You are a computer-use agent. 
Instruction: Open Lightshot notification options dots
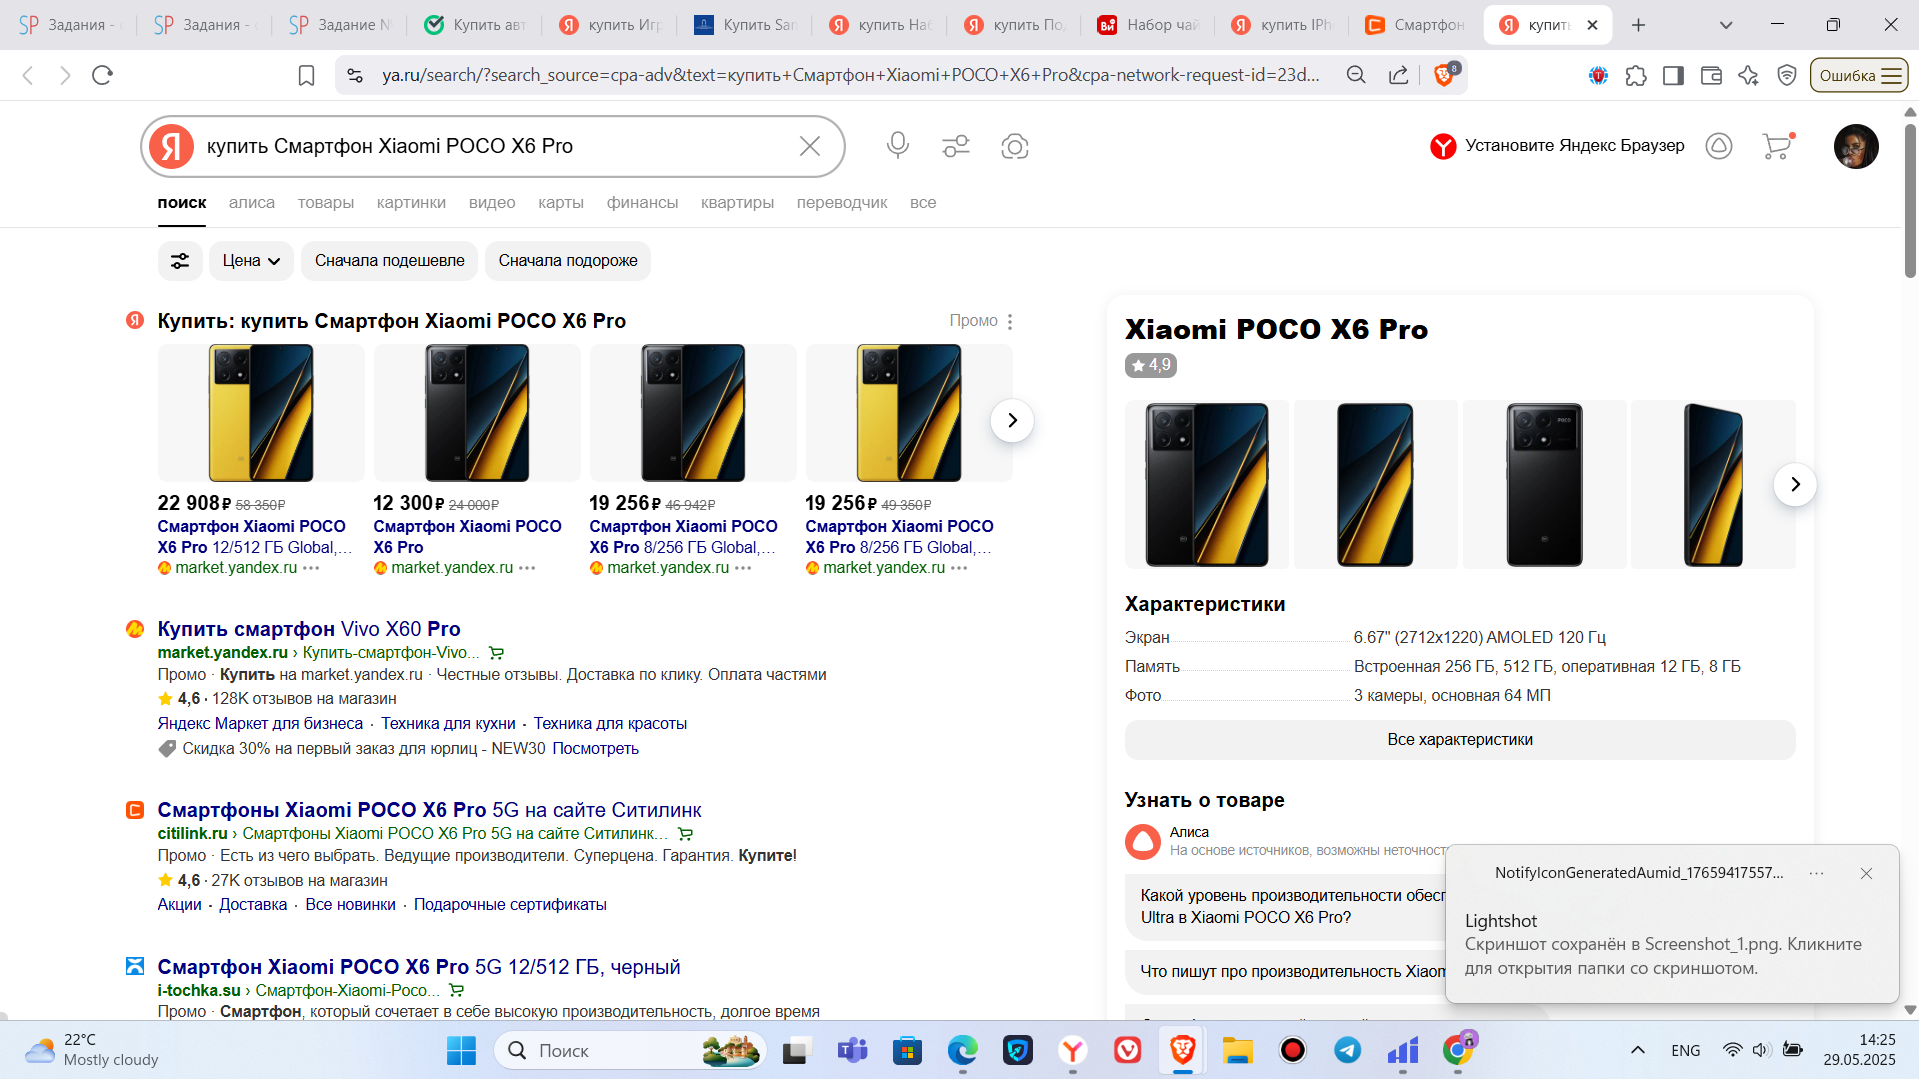(1816, 873)
